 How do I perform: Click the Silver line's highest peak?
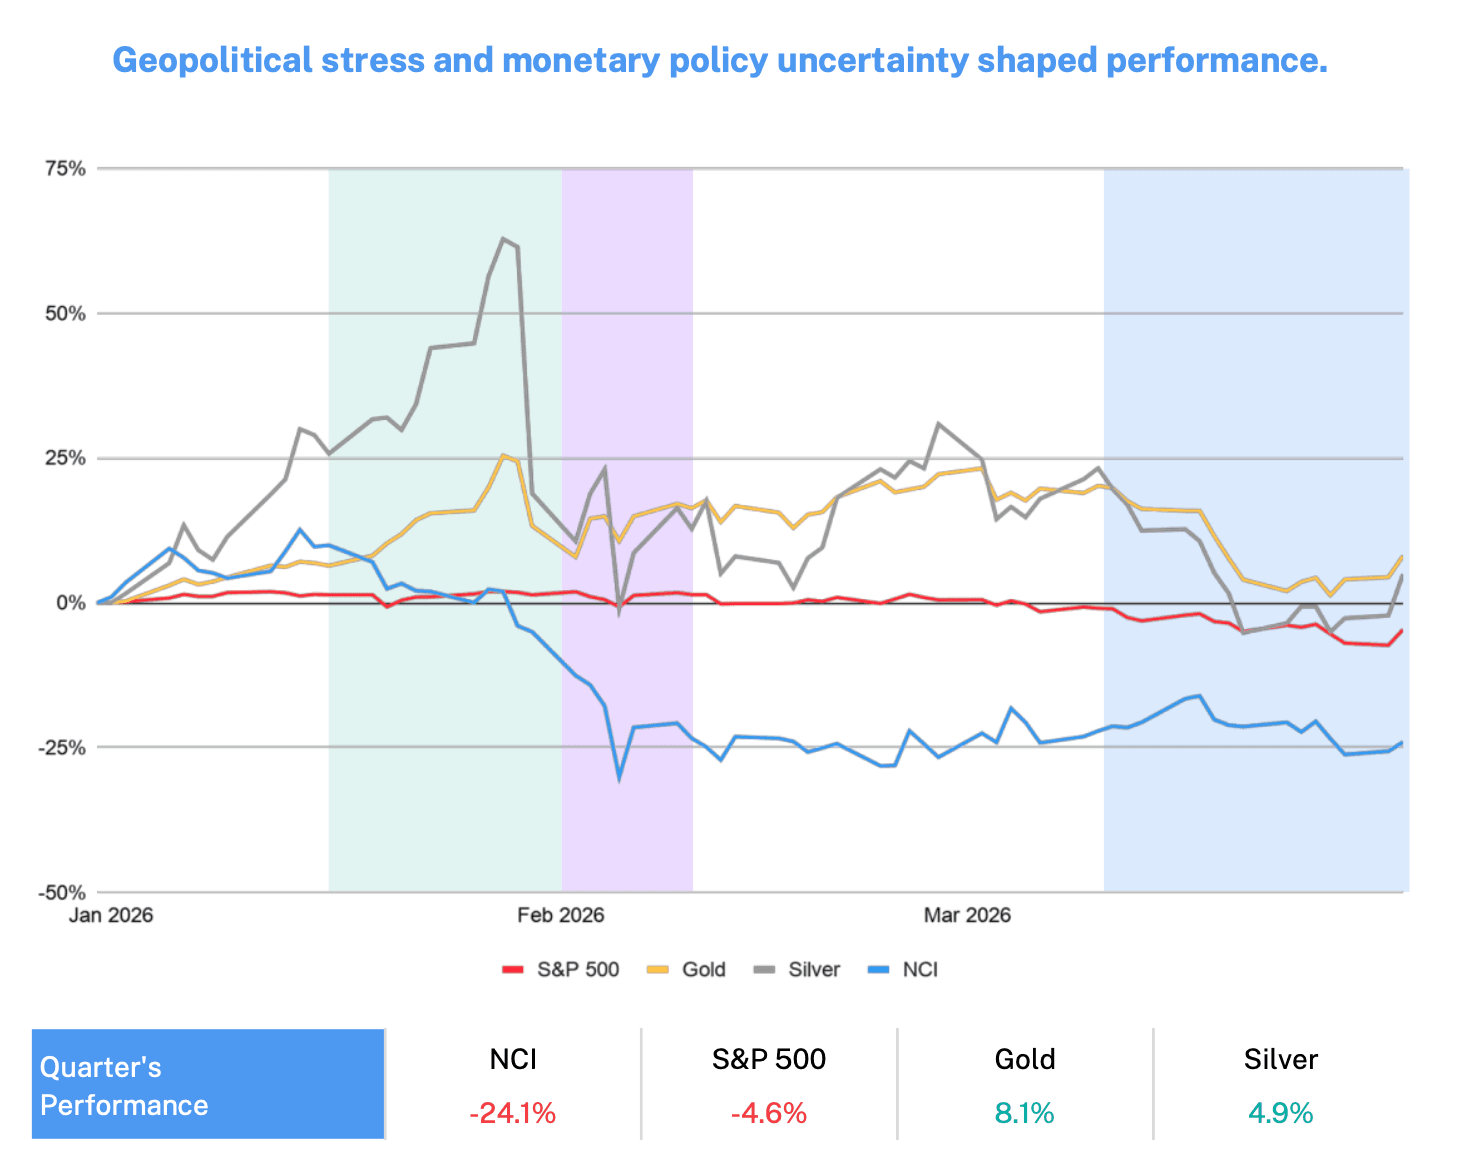pos(503,239)
